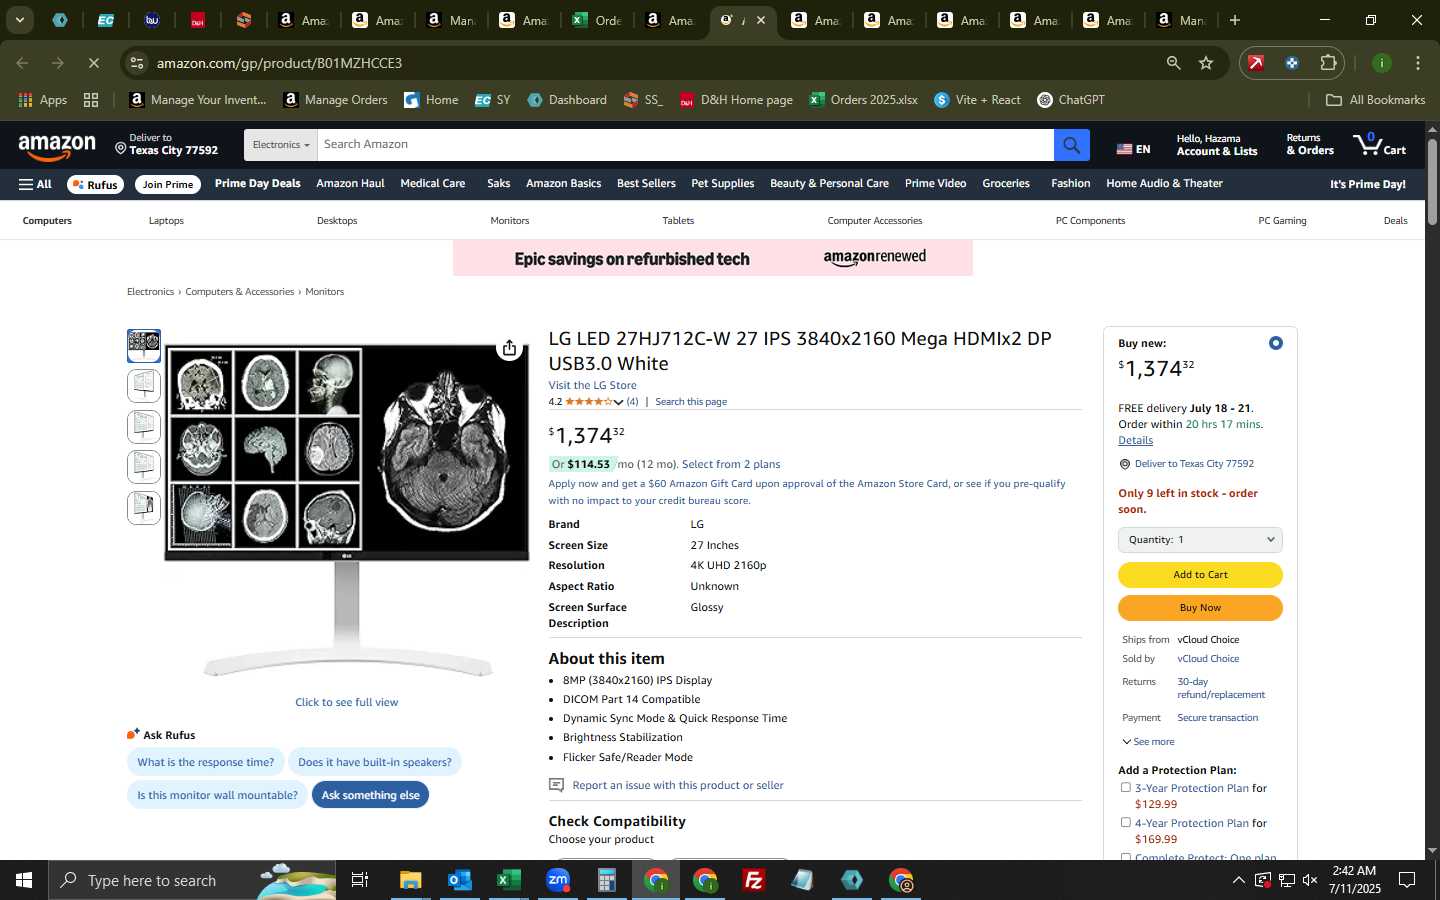This screenshot has height=900, width=1440.
Task: Expand the star rating chevron
Action: [618, 402]
